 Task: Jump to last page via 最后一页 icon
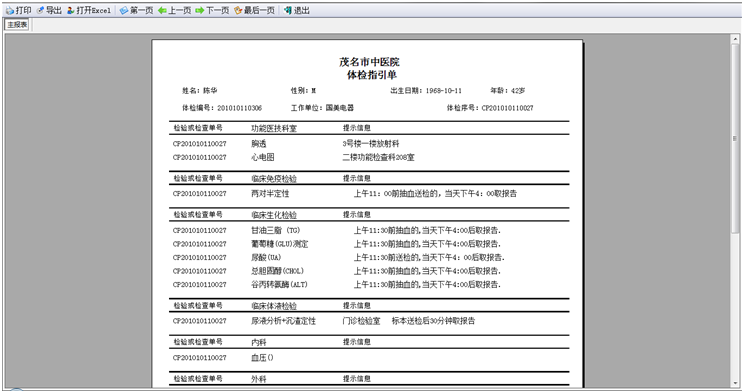tap(238, 10)
